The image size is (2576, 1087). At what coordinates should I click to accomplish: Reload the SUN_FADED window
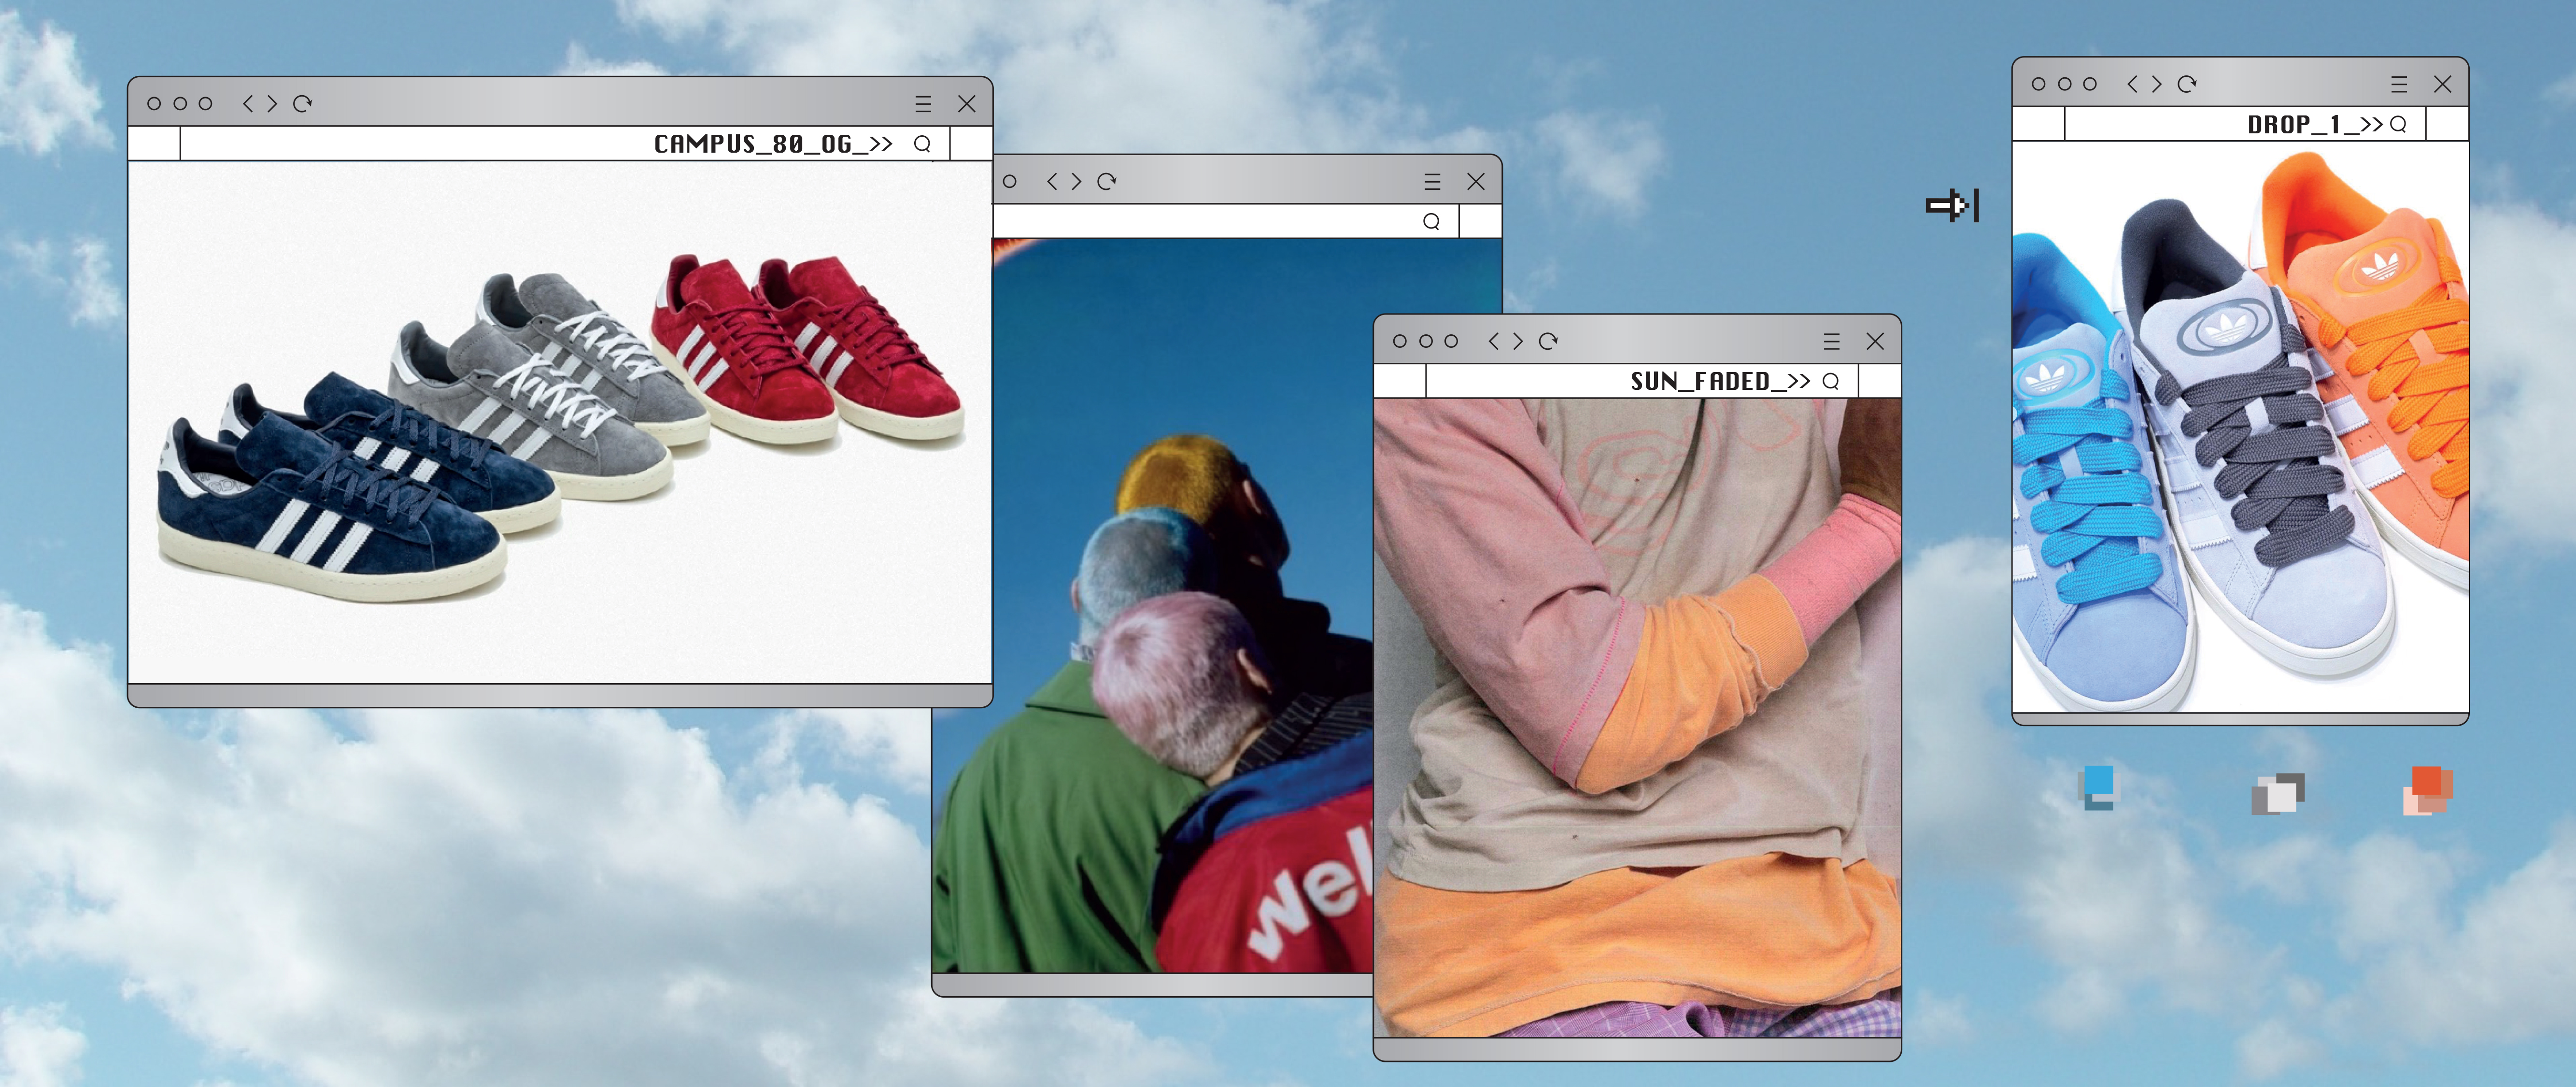pyautogui.click(x=1549, y=342)
